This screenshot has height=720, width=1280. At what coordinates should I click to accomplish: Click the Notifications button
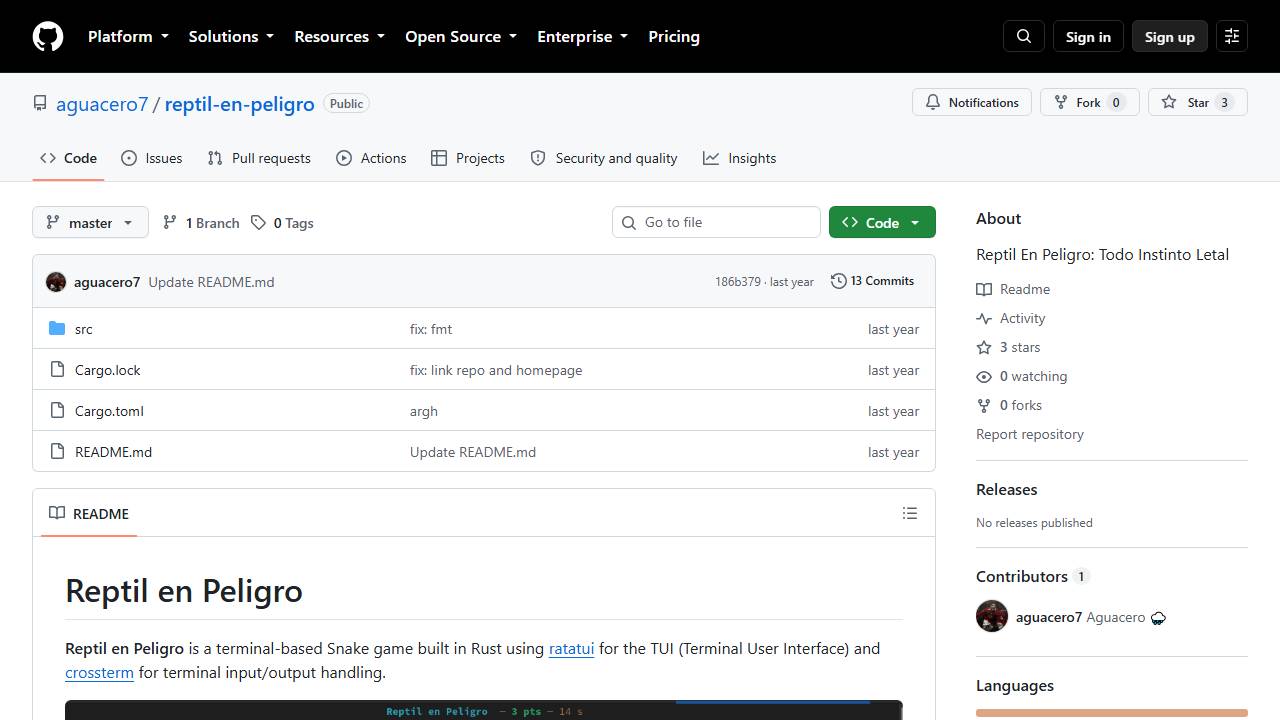coord(972,102)
